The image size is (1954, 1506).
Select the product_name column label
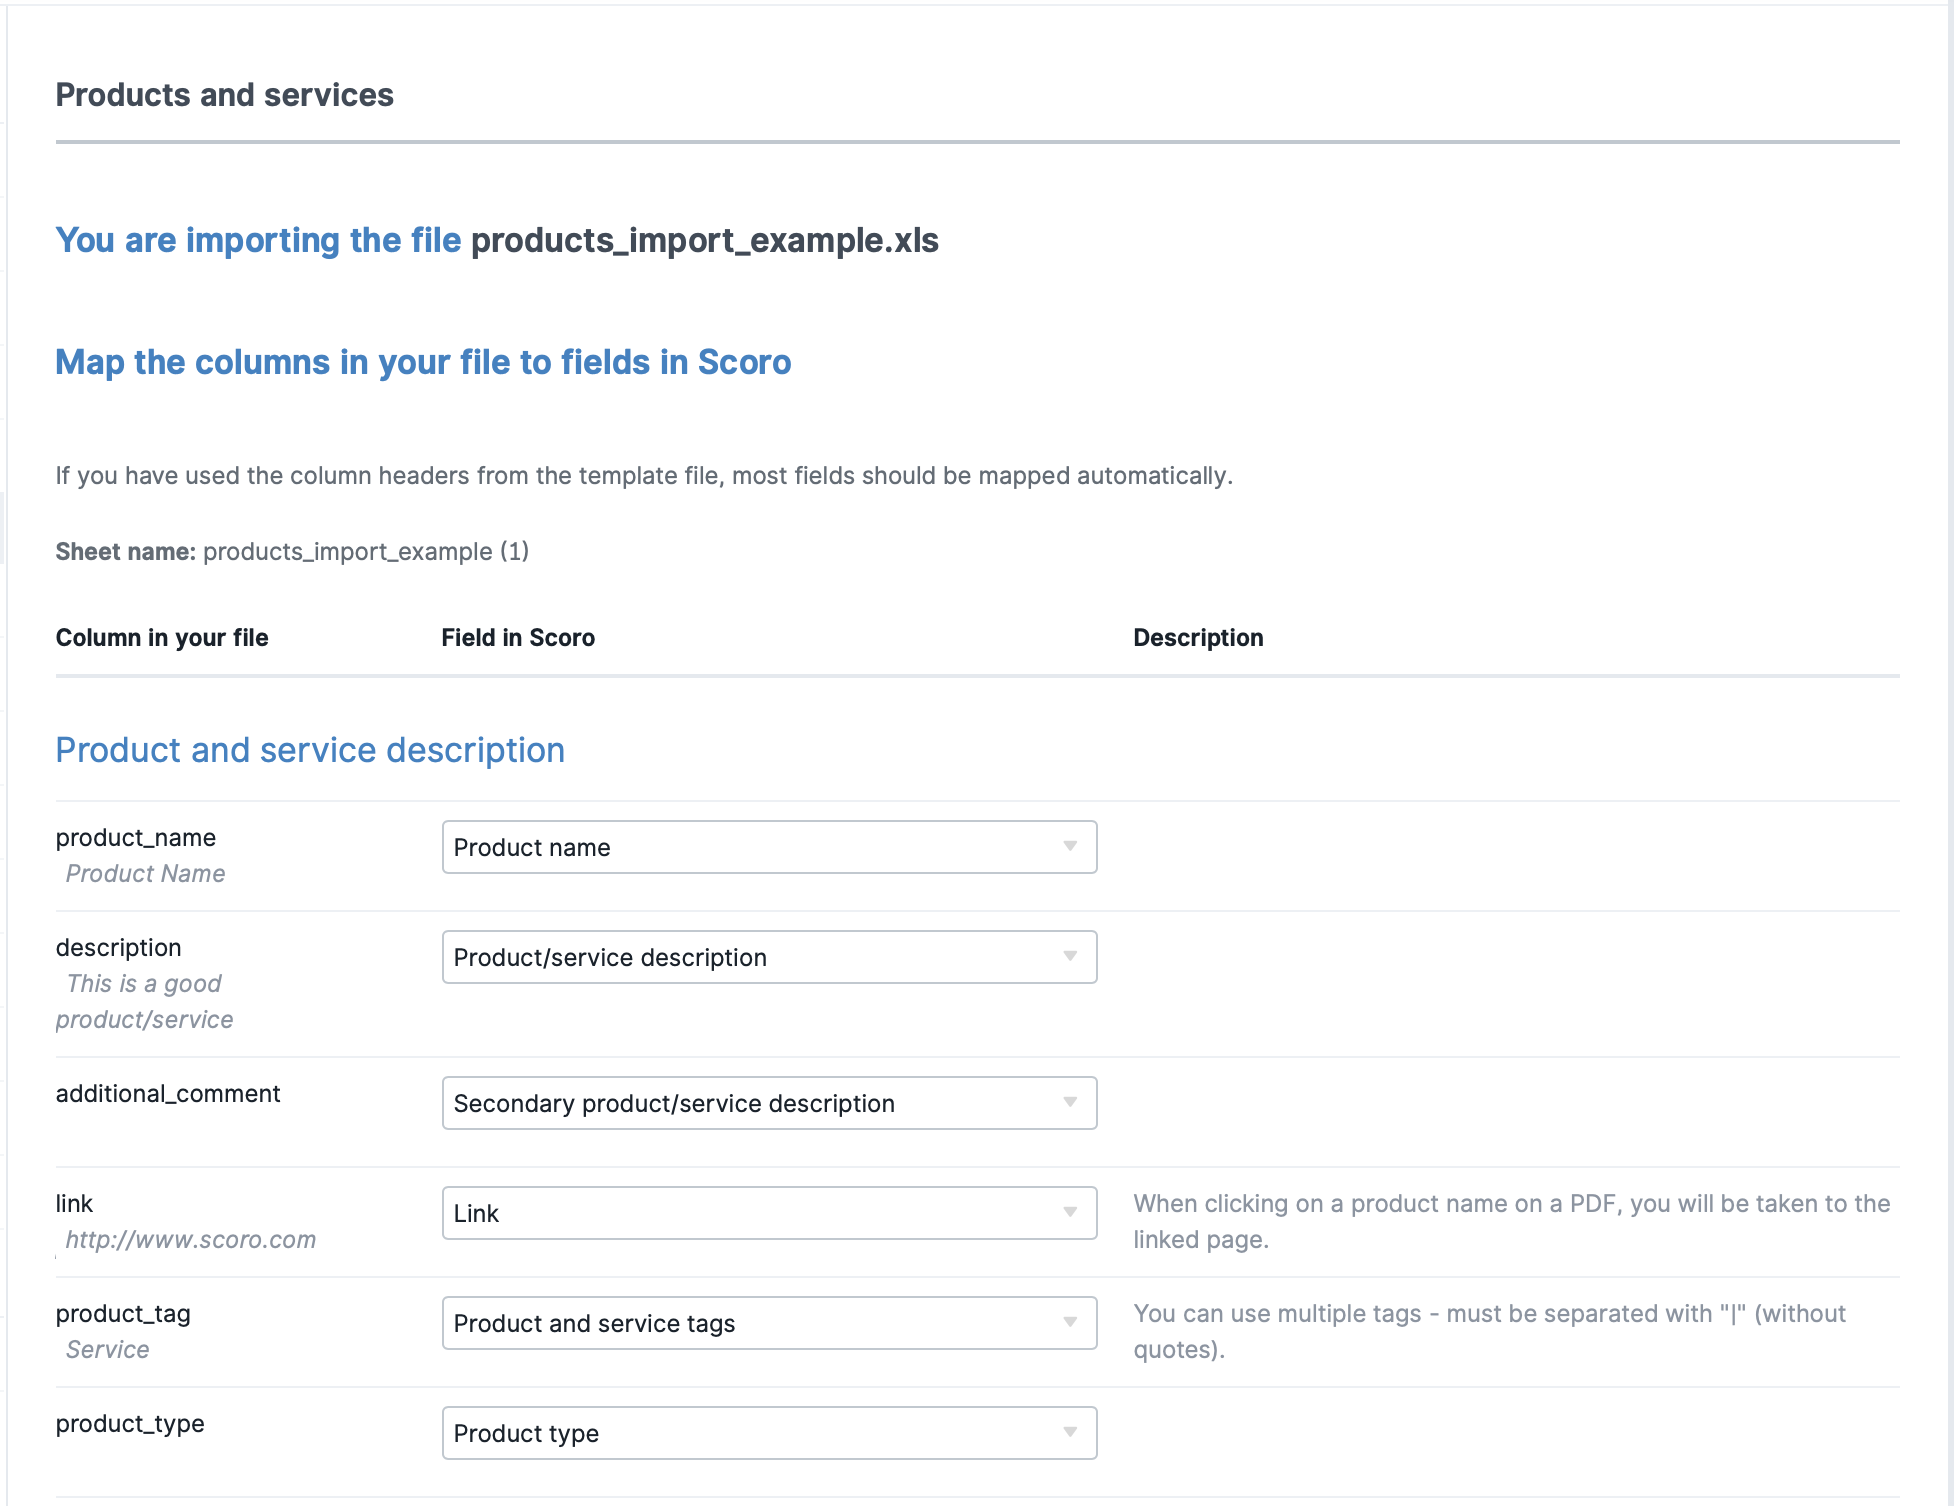tap(136, 838)
